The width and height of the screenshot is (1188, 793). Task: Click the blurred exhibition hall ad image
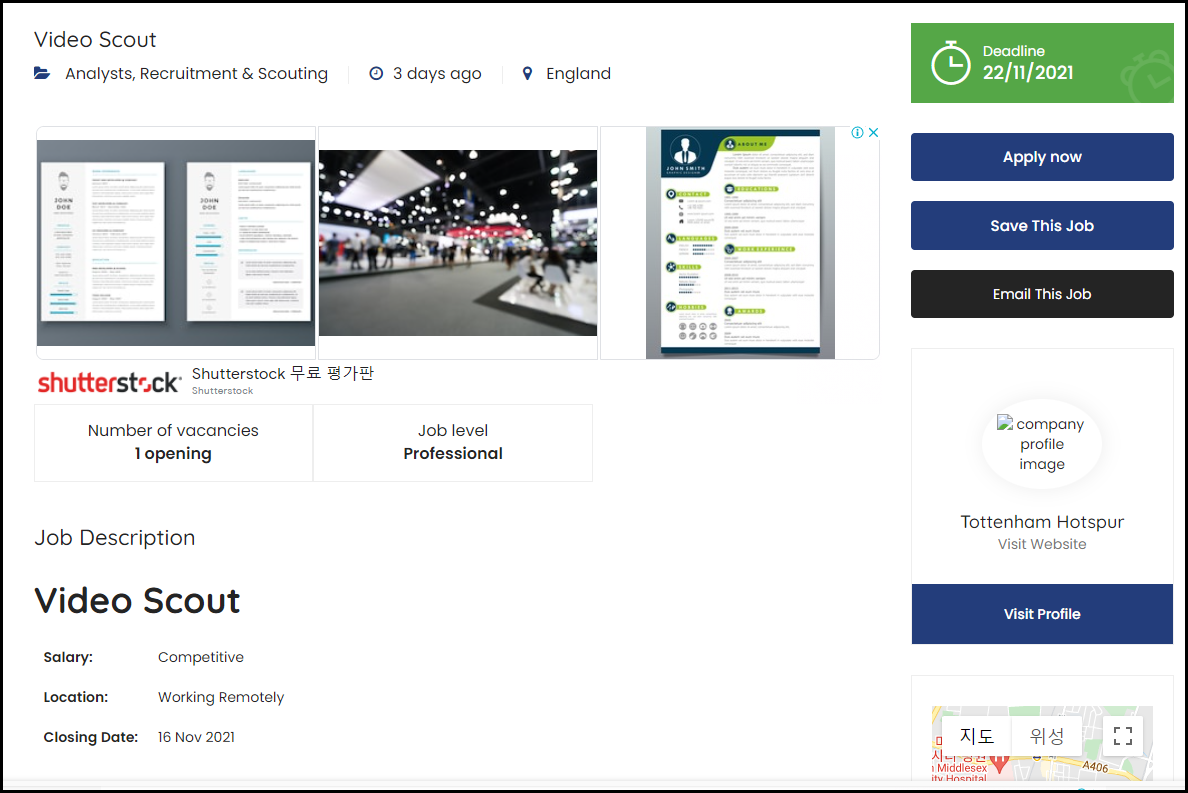[458, 243]
